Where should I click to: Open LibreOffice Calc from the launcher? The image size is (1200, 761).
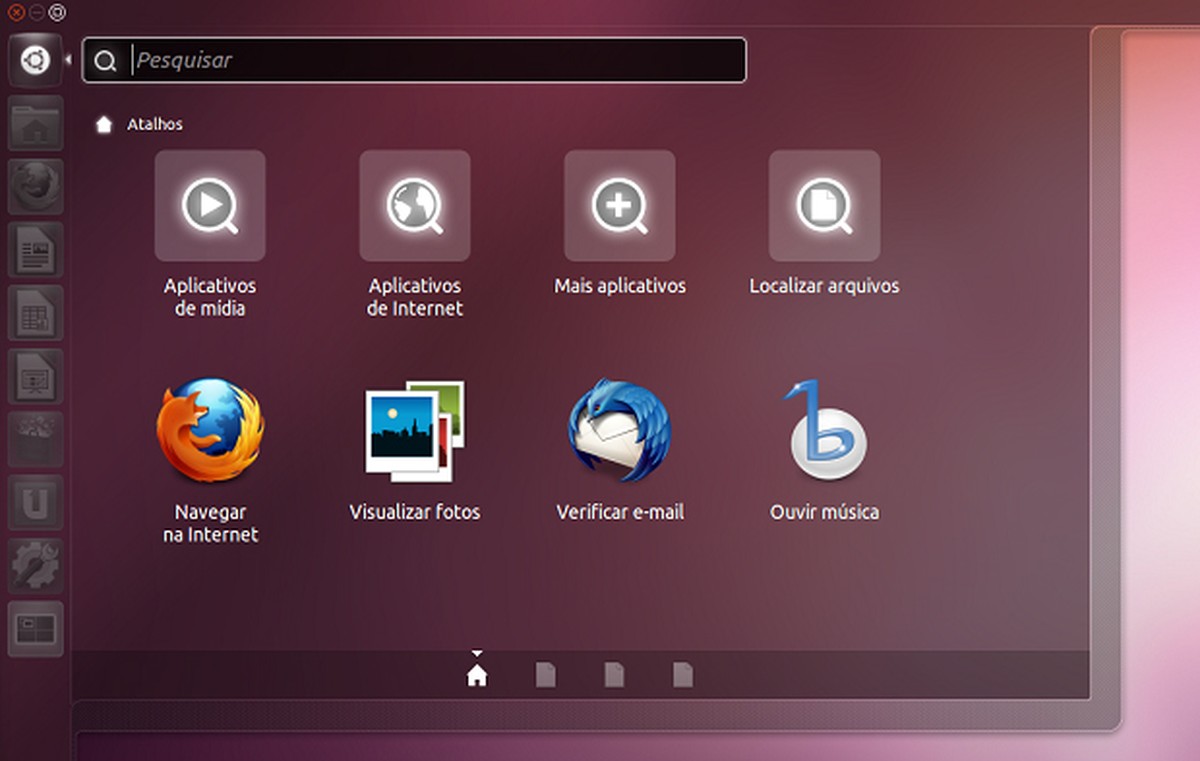(x=35, y=312)
